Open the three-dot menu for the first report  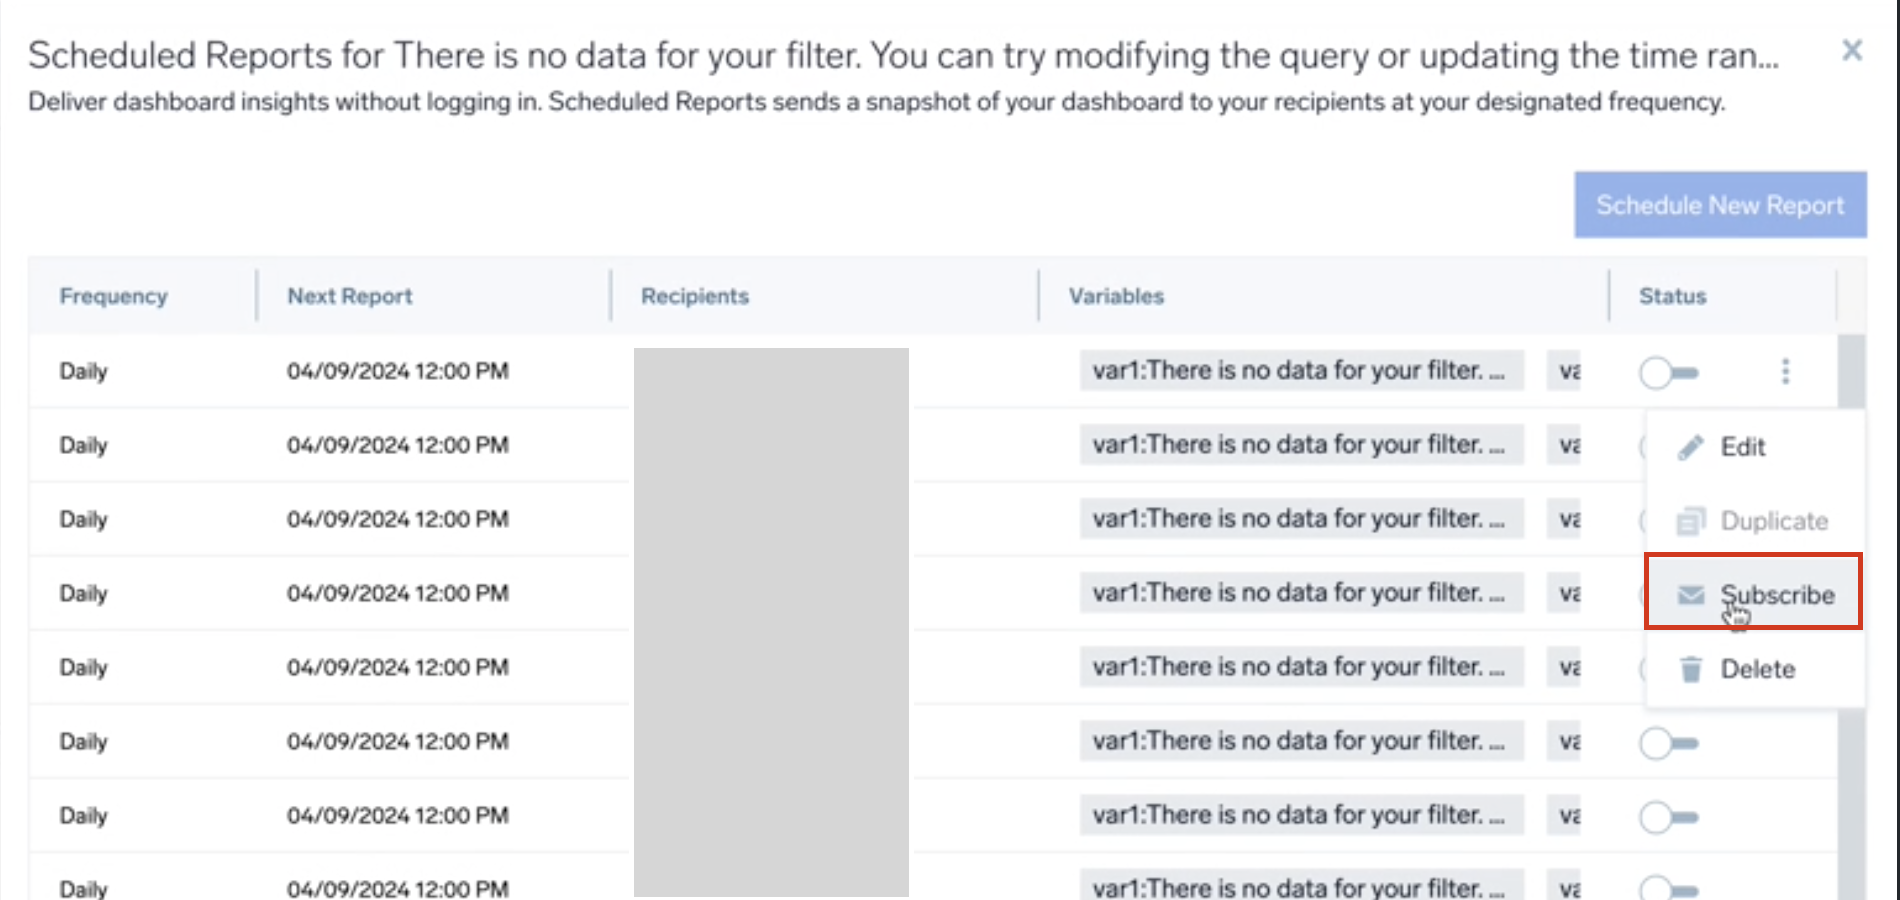click(x=1785, y=372)
